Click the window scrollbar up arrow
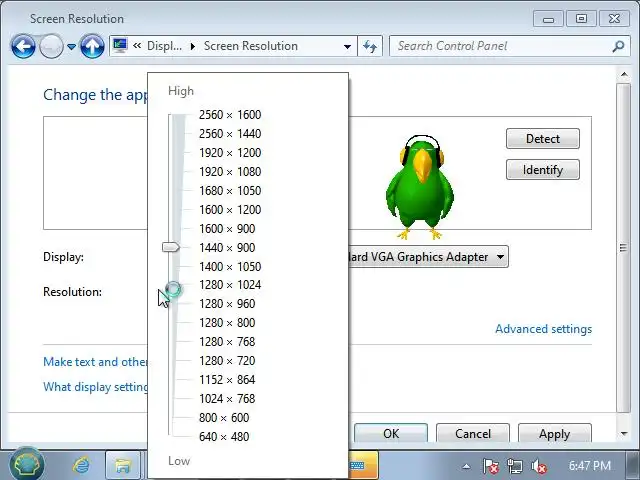Viewport: 640px width, 480px height. pyautogui.click(x=624, y=74)
